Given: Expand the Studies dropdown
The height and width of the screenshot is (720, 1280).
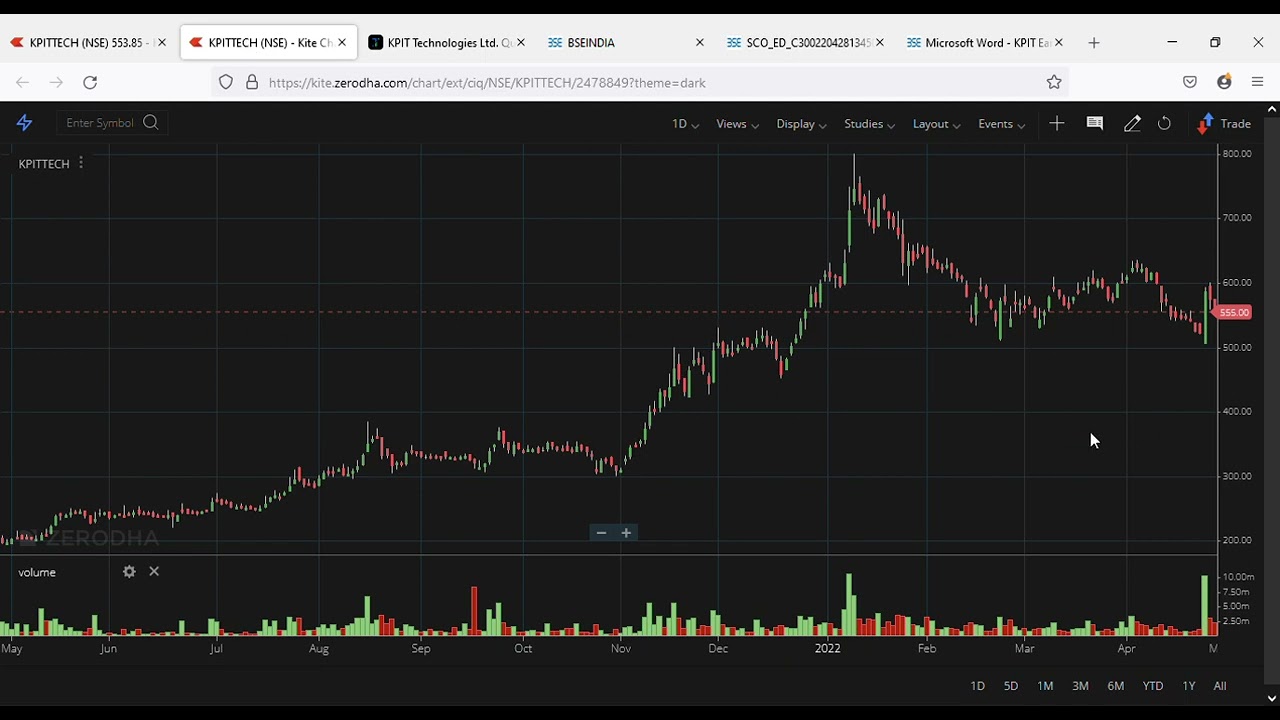Looking at the screenshot, I should (869, 124).
